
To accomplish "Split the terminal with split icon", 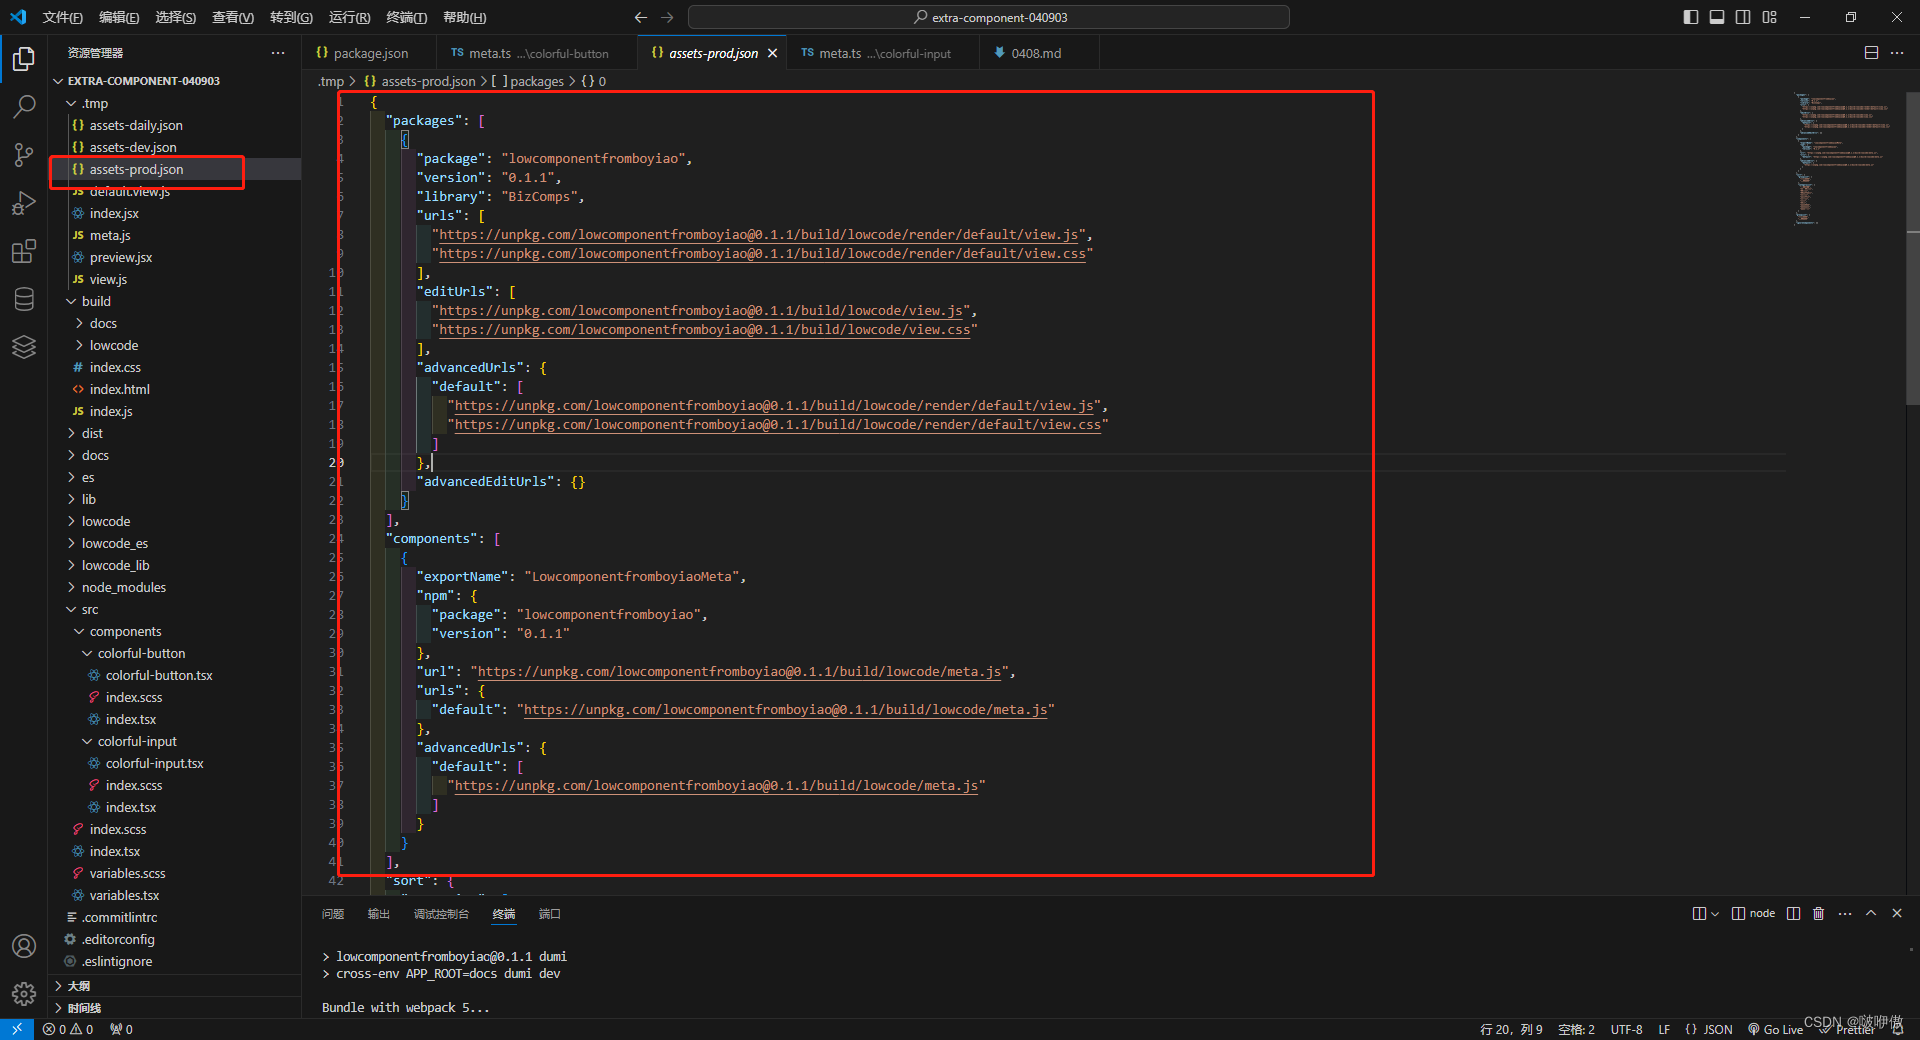I will point(1793,913).
